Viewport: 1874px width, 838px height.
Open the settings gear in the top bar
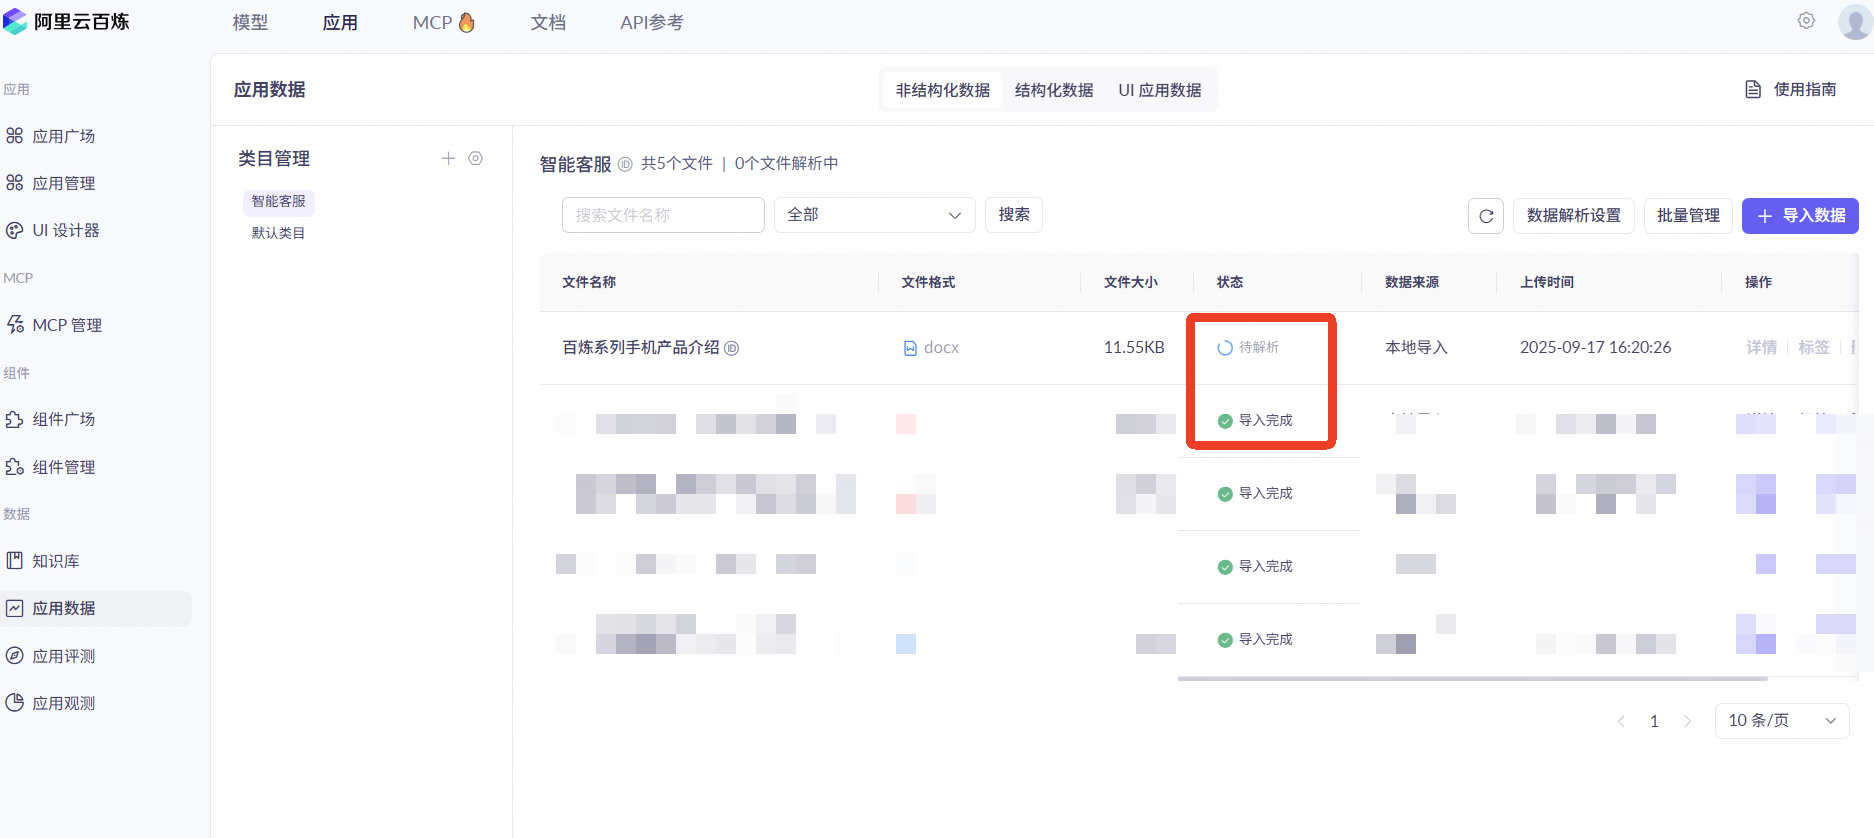click(1806, 21)
